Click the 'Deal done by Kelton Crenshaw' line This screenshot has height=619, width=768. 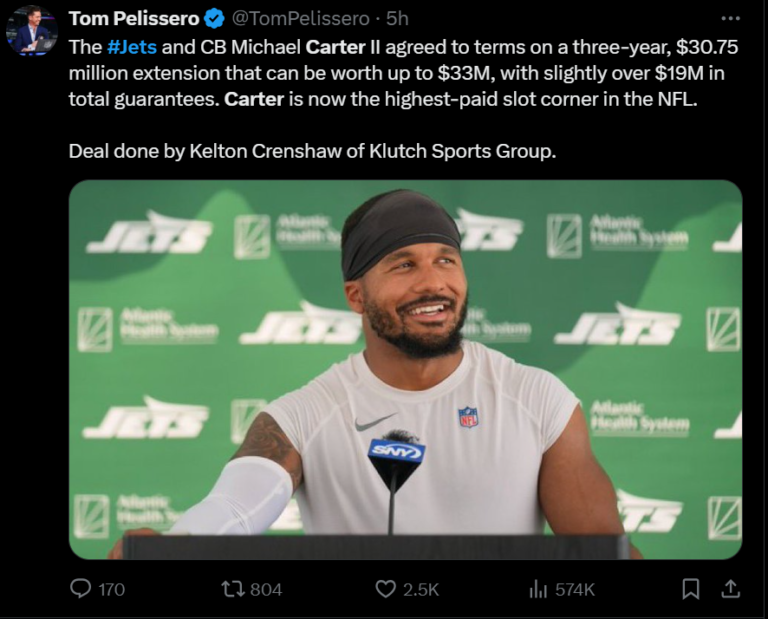(311, 151)
